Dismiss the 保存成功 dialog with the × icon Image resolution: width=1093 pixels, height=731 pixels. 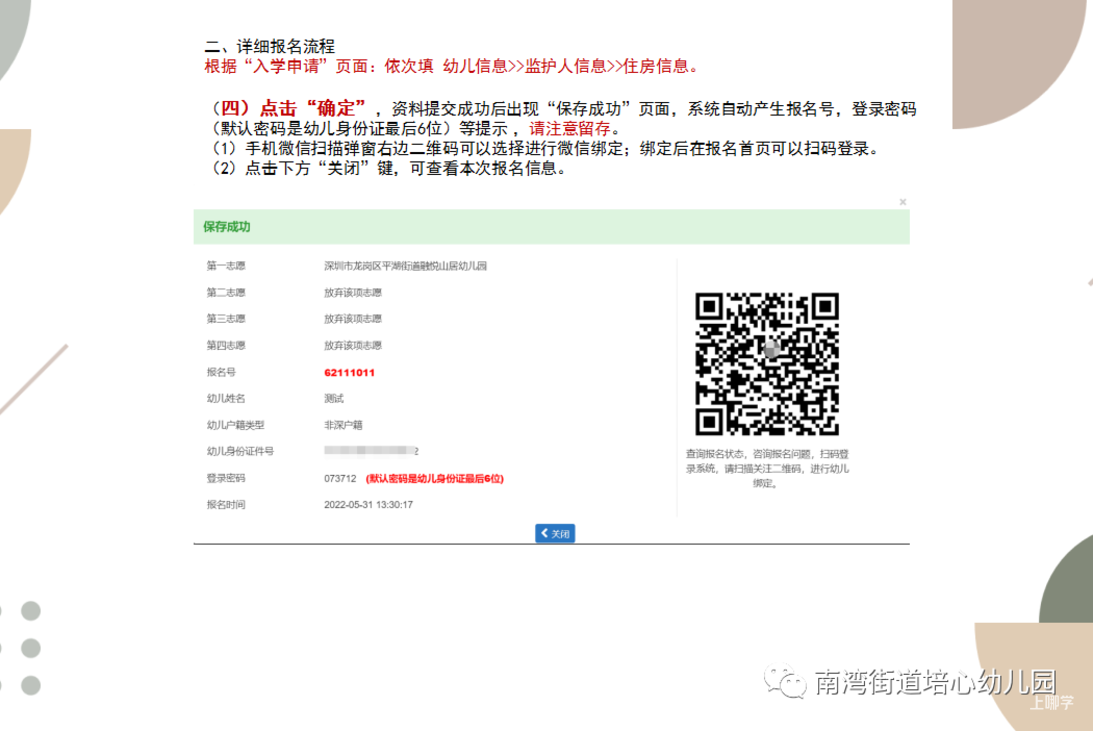pyautogui.click(x=903, y=202)
